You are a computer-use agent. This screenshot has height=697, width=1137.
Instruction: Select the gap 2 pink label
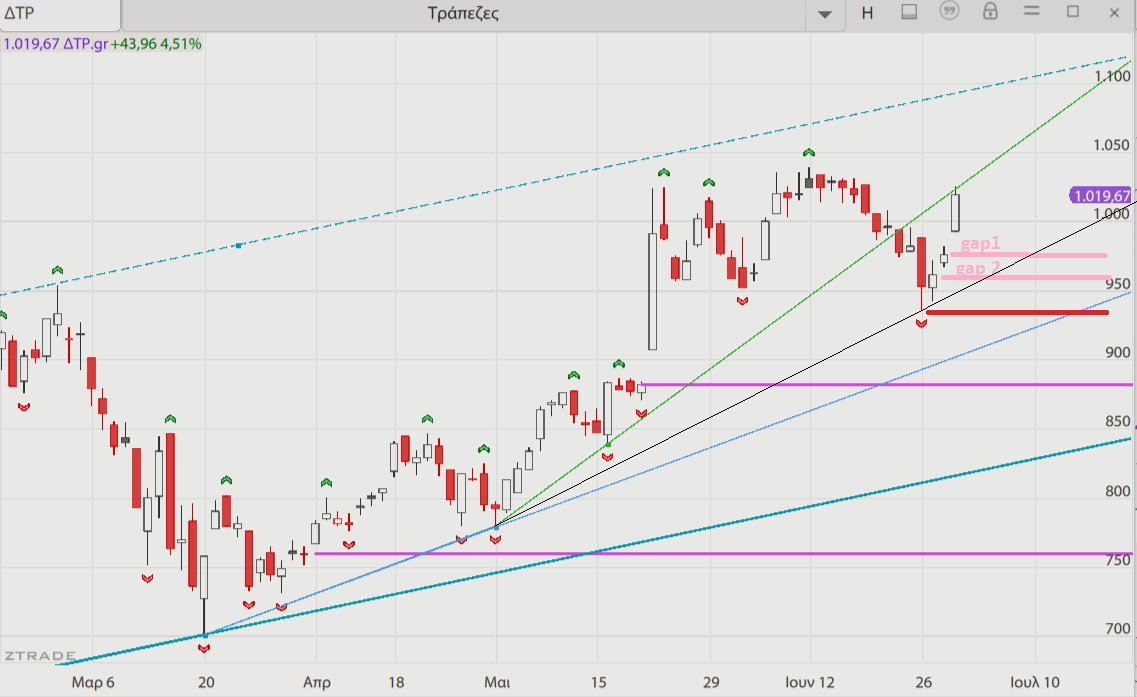tap(977, 268)
